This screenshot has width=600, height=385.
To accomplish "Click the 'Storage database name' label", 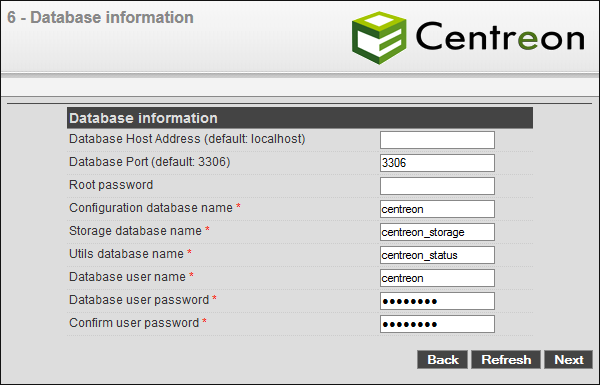I will click(x=135, y=231).
